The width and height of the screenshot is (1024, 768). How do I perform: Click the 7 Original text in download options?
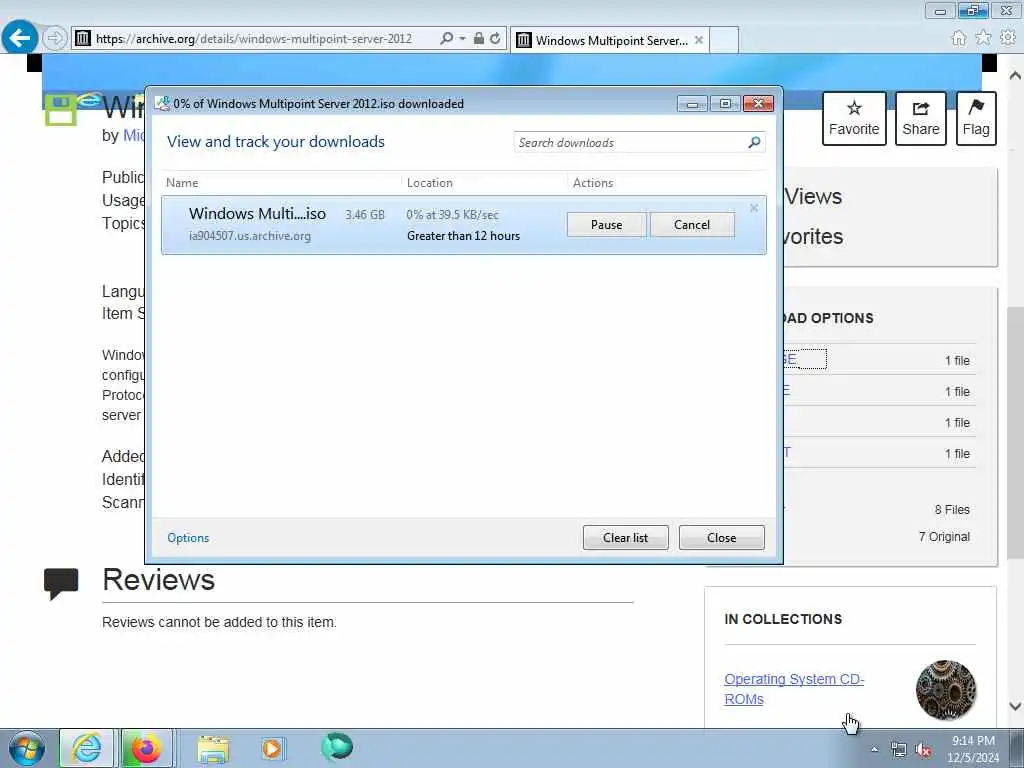944,537
